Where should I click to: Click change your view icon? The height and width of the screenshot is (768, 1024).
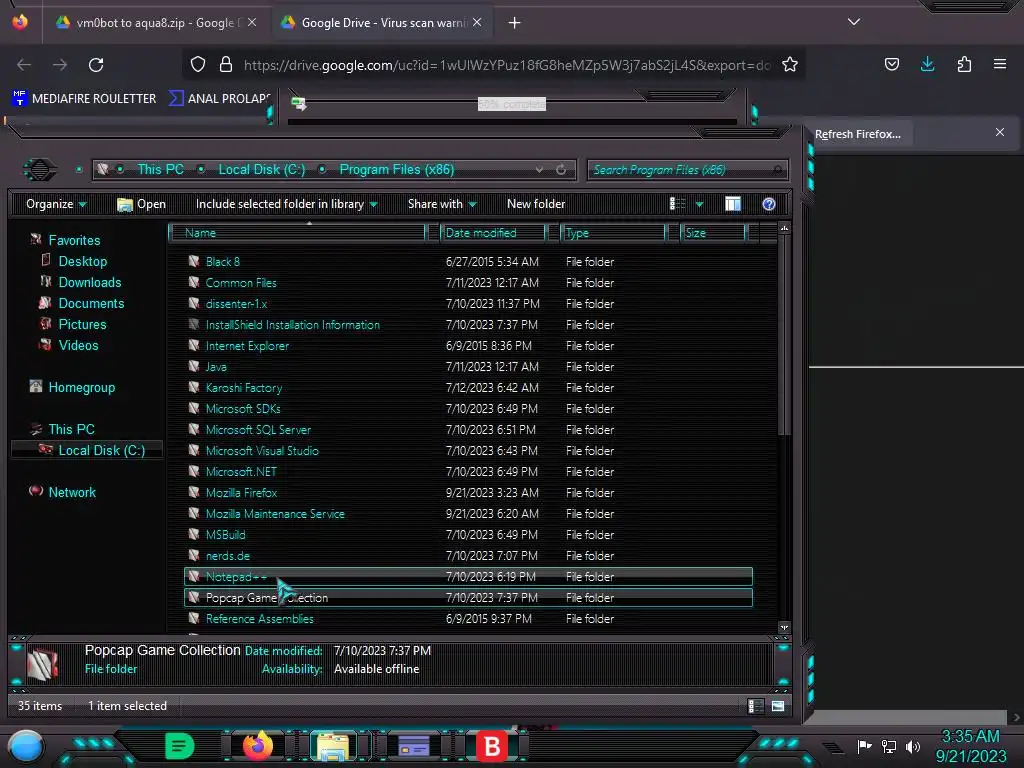coord(677,204)
